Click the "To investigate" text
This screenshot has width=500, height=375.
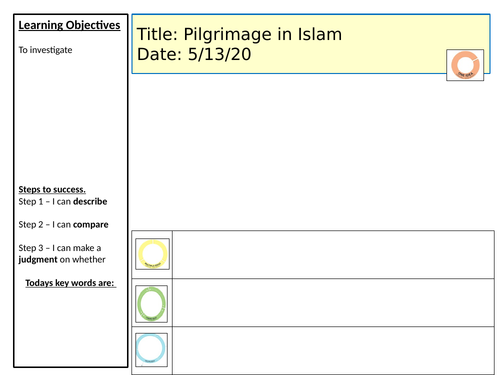click(45, 50)
